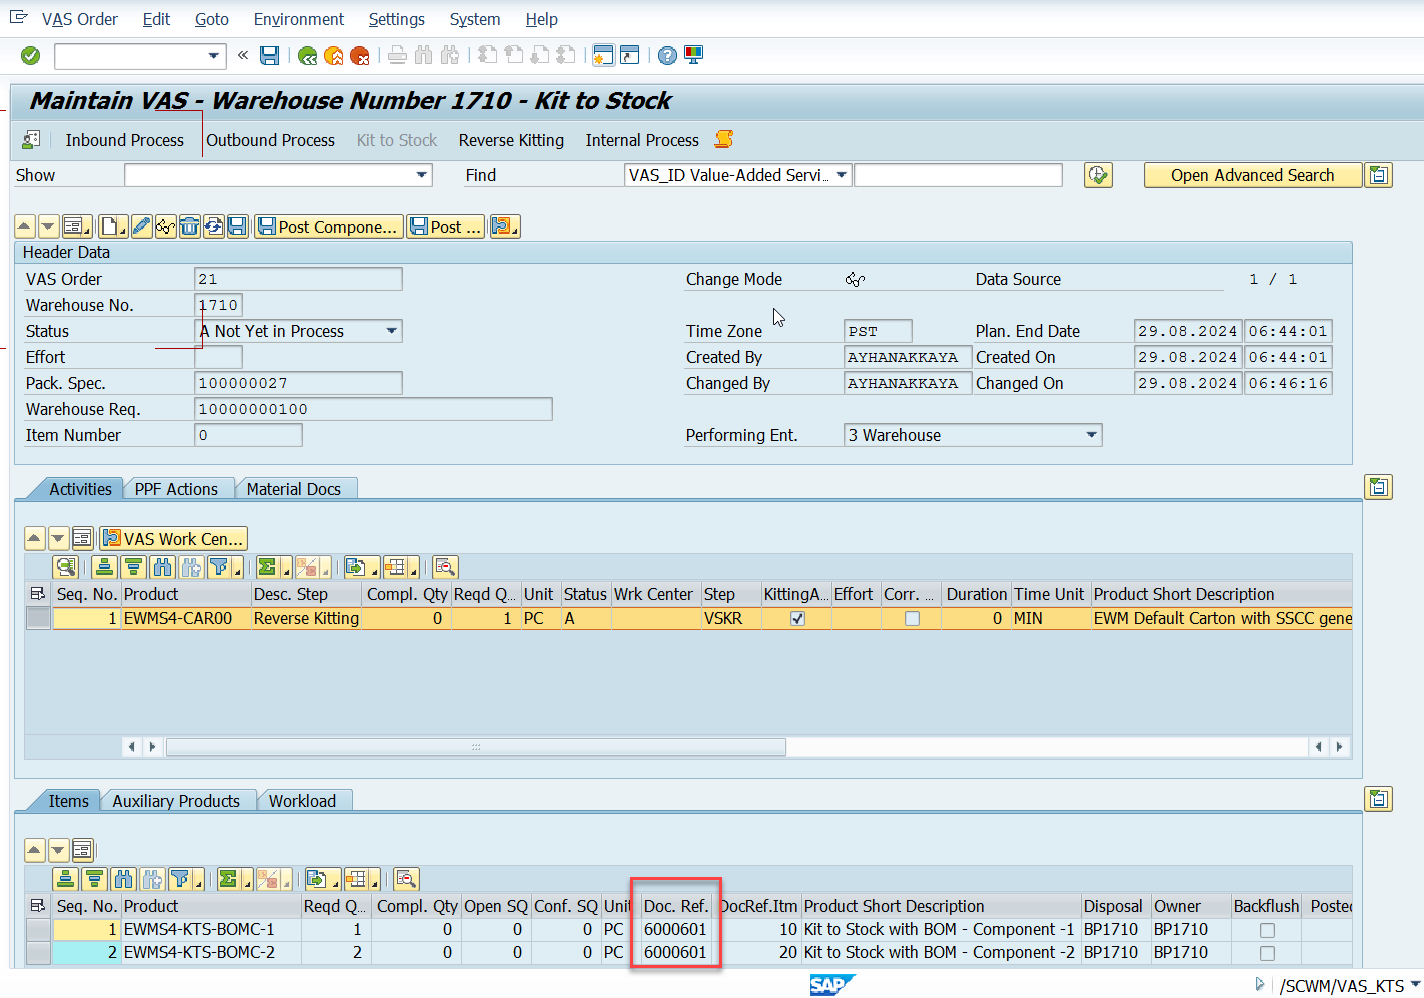Select the row marker for EWMS4-KTS-BOMC-1
The height and width of the screenshot is (998, 1424).
point(38,929)
